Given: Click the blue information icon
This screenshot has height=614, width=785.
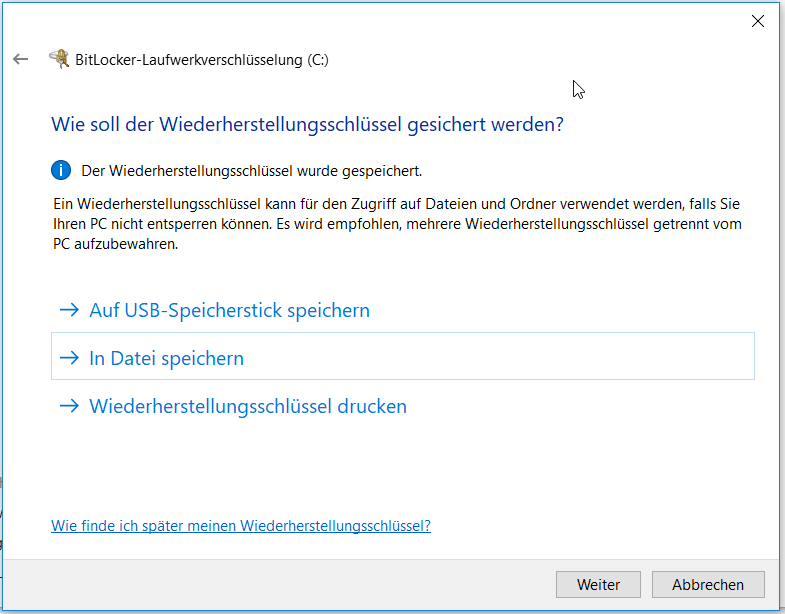Looking at the screenshot, I should pyautogui.click(x=62, y=170).
